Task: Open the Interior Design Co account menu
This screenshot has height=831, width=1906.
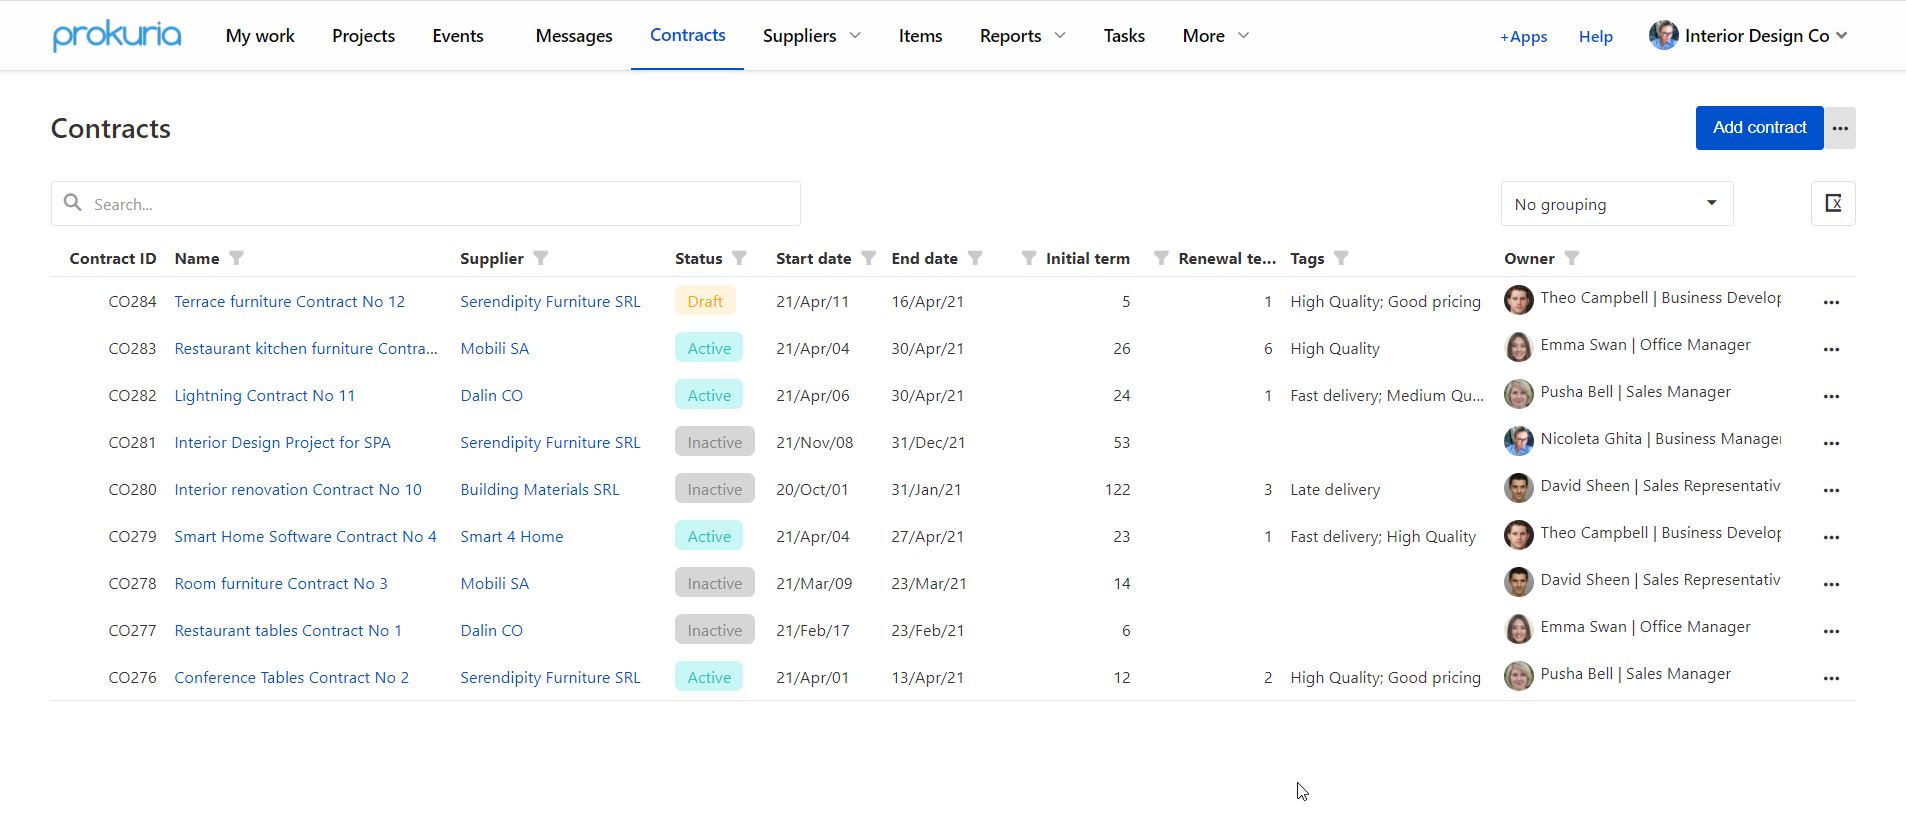Action: (1748, 36)
